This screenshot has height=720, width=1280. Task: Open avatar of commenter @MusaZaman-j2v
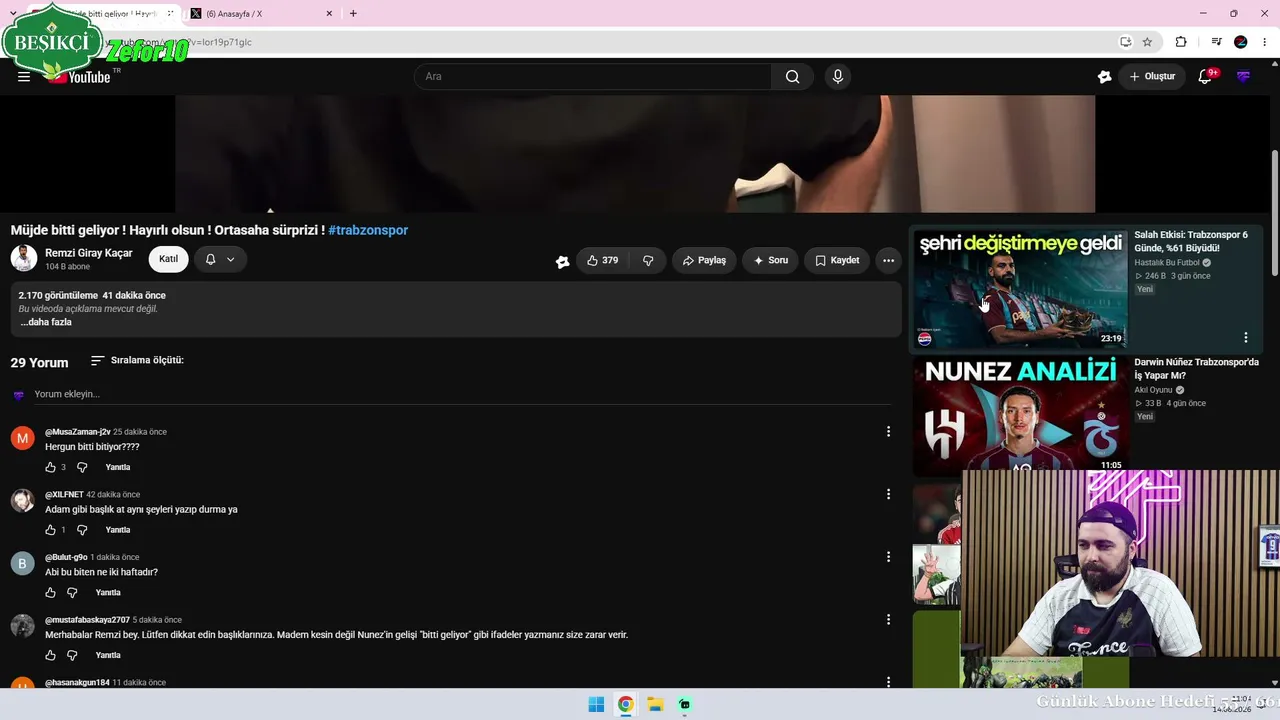[x=22, y=438]
